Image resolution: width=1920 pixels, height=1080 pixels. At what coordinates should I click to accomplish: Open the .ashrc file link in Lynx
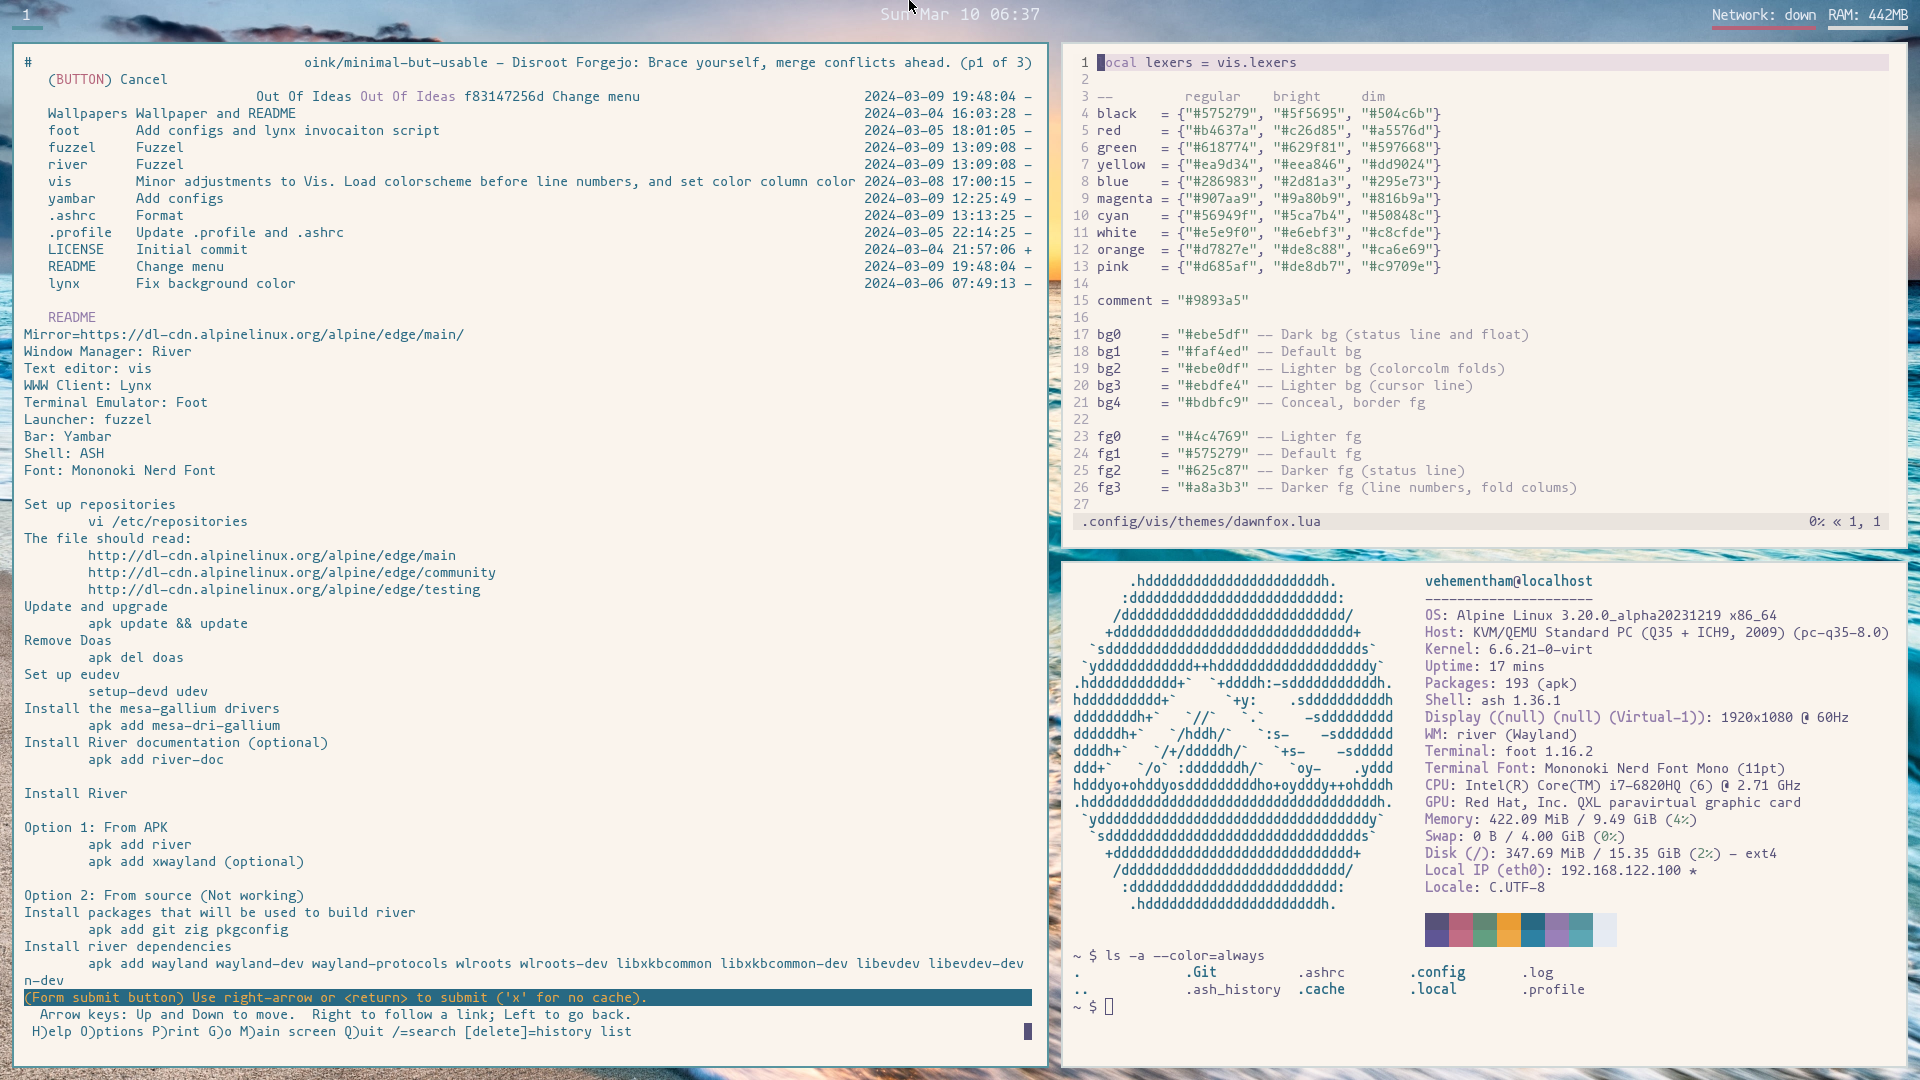[72, 216]
